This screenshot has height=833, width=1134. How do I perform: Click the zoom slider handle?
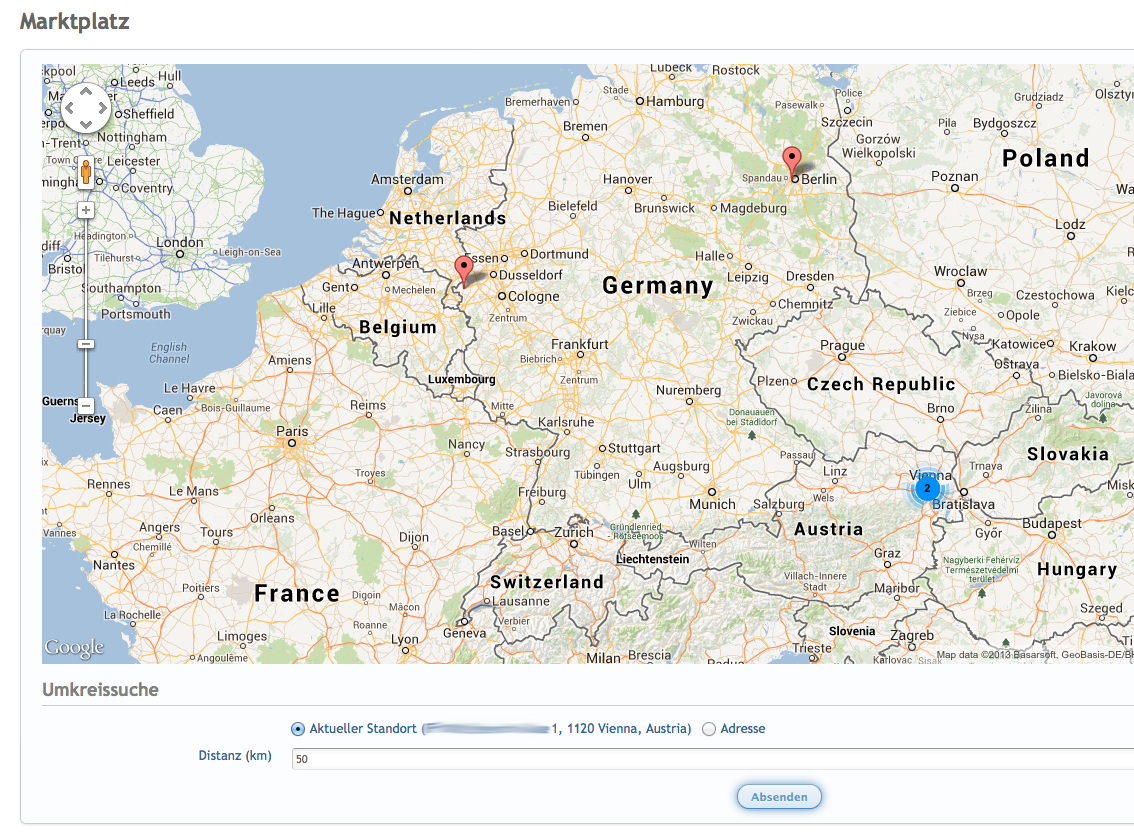[86, 344]
